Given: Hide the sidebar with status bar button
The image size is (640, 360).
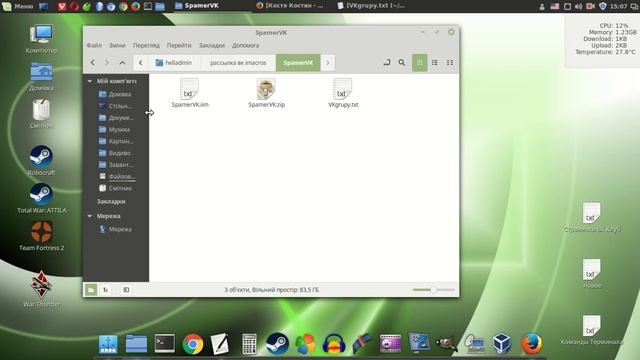Looking at the screenshot, I should pyautogui.click(x=126, y=290).
